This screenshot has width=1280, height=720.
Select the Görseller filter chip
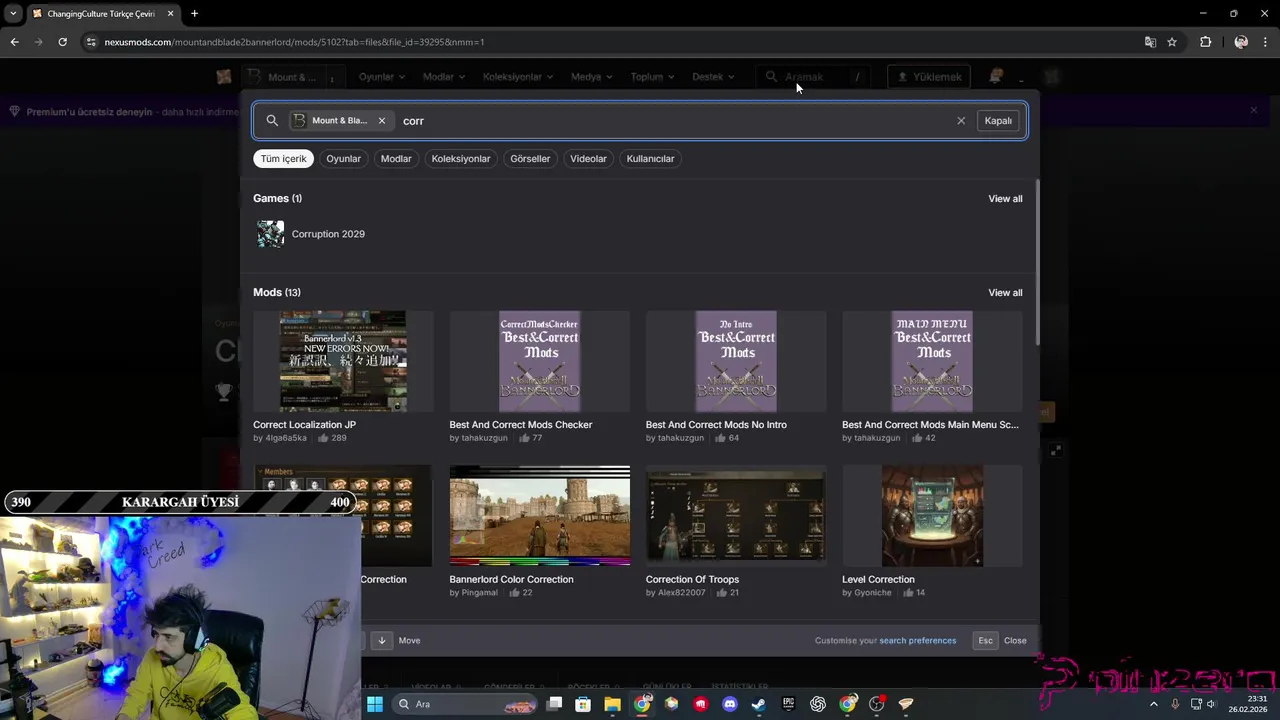(x=530, y=159)
